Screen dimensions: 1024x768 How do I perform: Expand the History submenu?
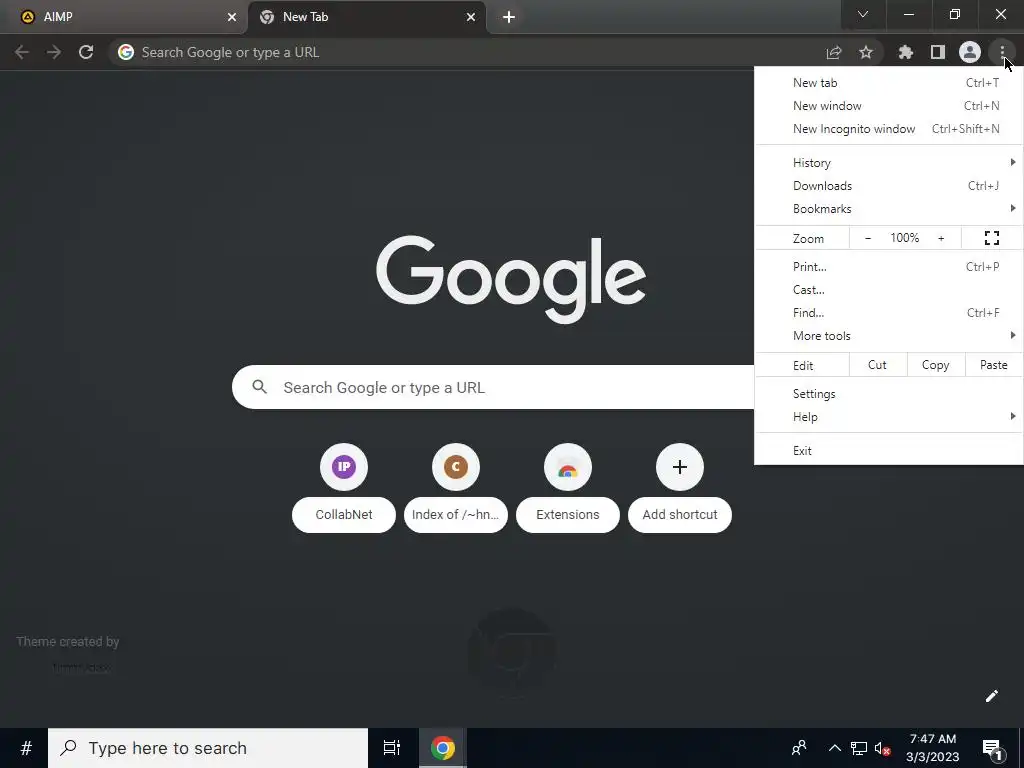coord(889,163)
